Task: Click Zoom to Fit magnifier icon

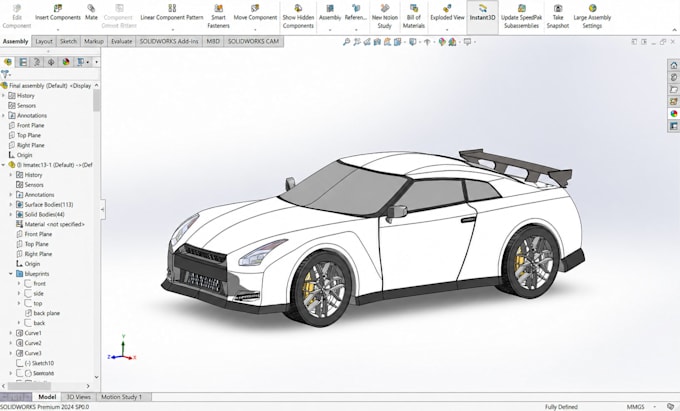Action: (x=346, y=42)
